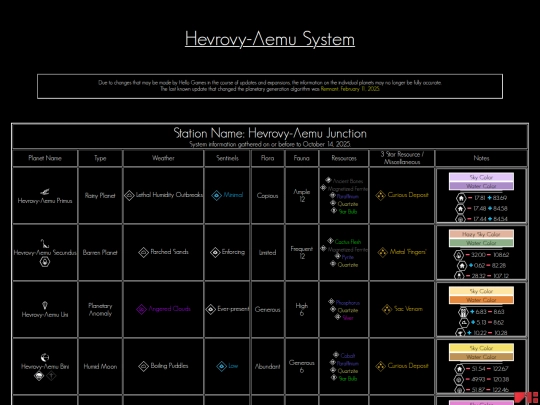Click the weather icon beside Lethal Humidity Outbreaks
This screenshot has width=540, height=405.
pos(129,195)
